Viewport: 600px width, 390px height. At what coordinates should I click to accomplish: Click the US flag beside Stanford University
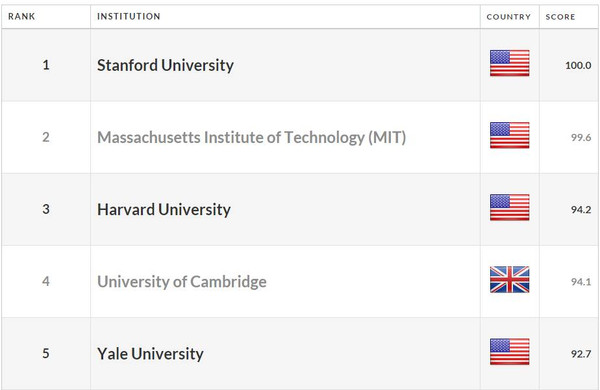point(509,63)
